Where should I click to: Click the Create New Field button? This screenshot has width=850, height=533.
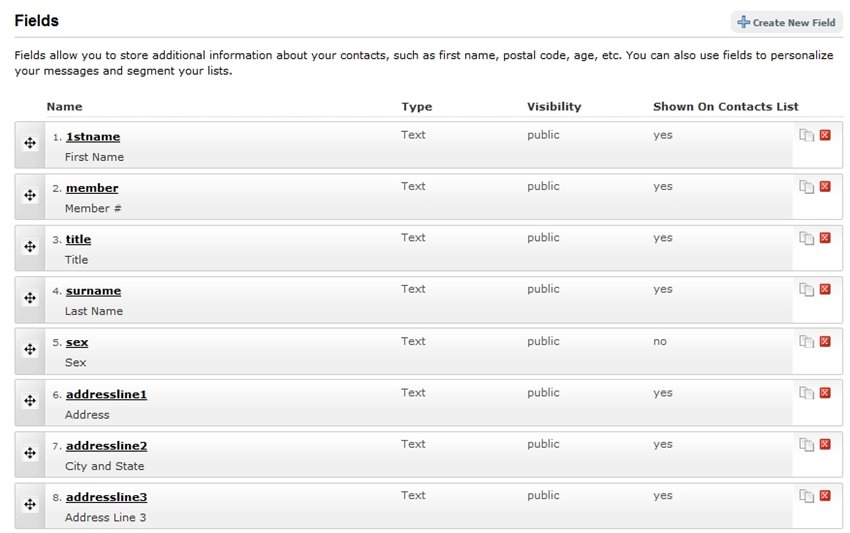[787, 22]
